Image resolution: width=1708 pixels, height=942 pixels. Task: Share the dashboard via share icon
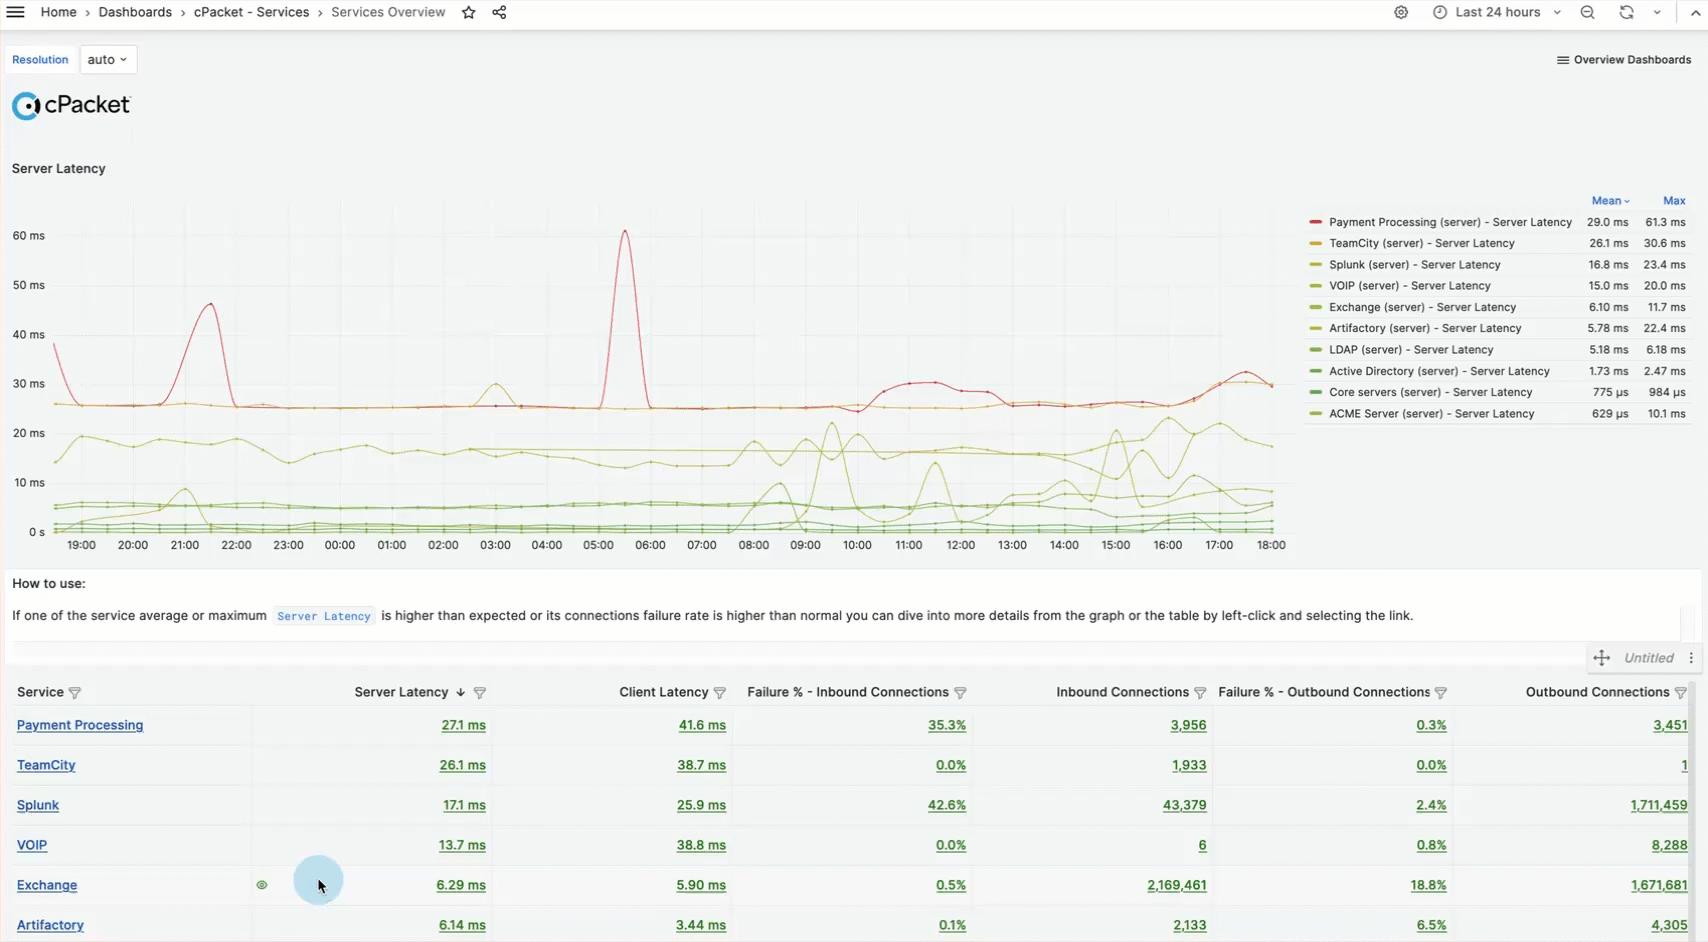point(499,12)
